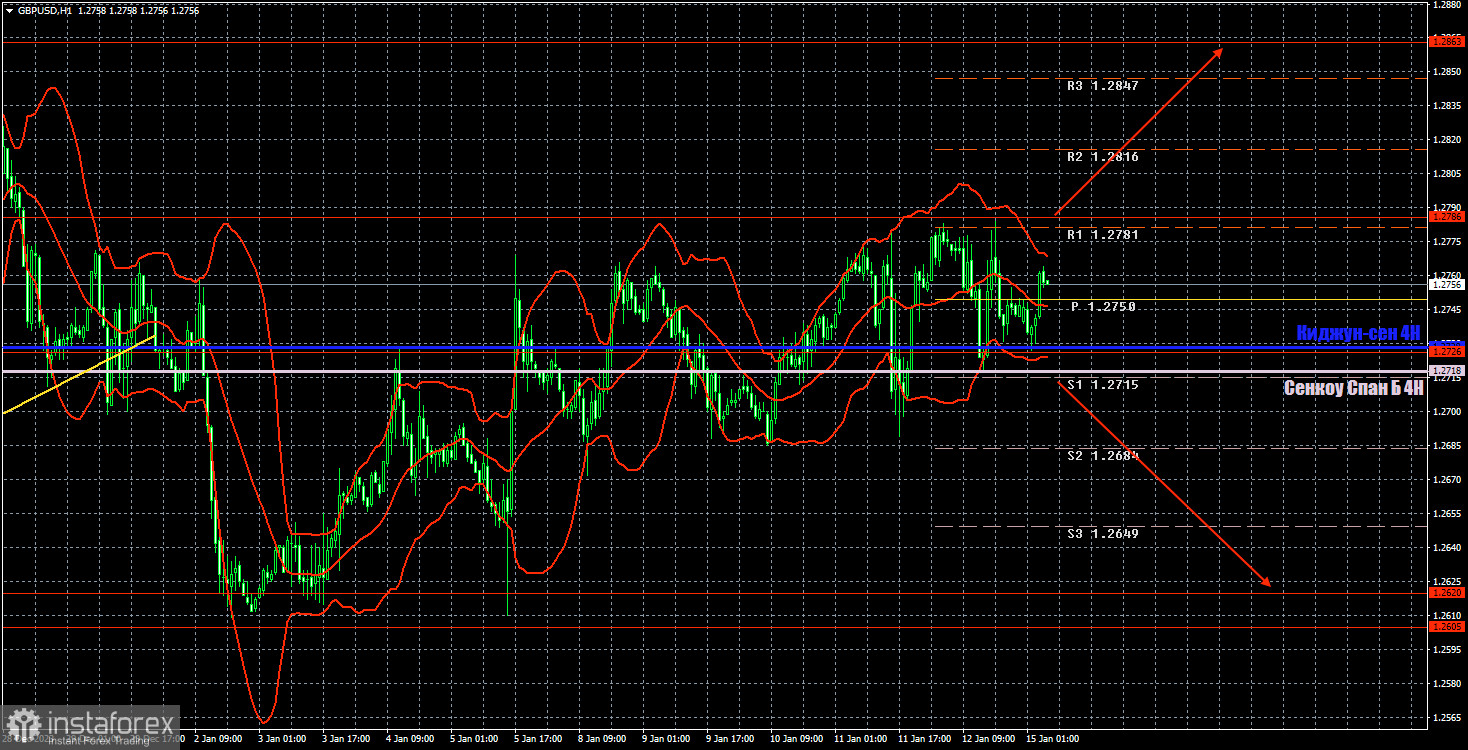Click the 1.2700 price scale value
This screenshot has width=1468, height=750.
1447,411
